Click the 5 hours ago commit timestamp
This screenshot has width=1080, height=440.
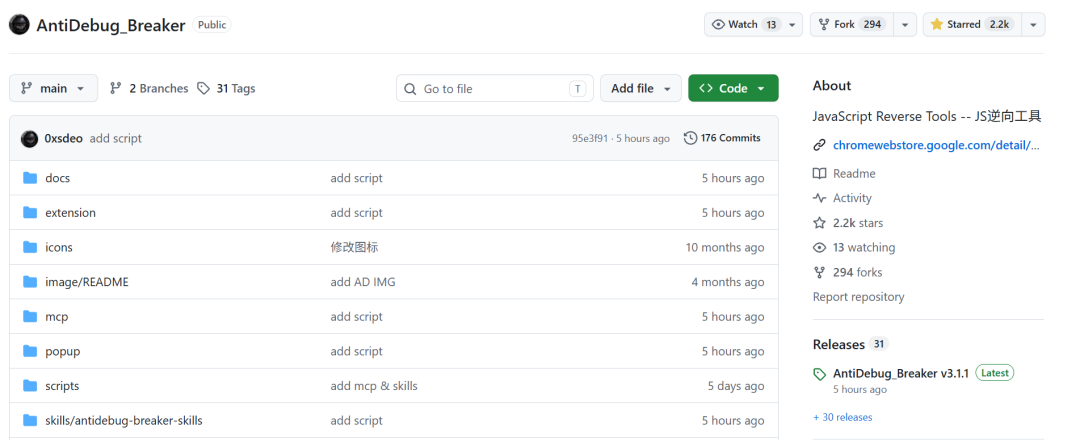coord(643,138)
